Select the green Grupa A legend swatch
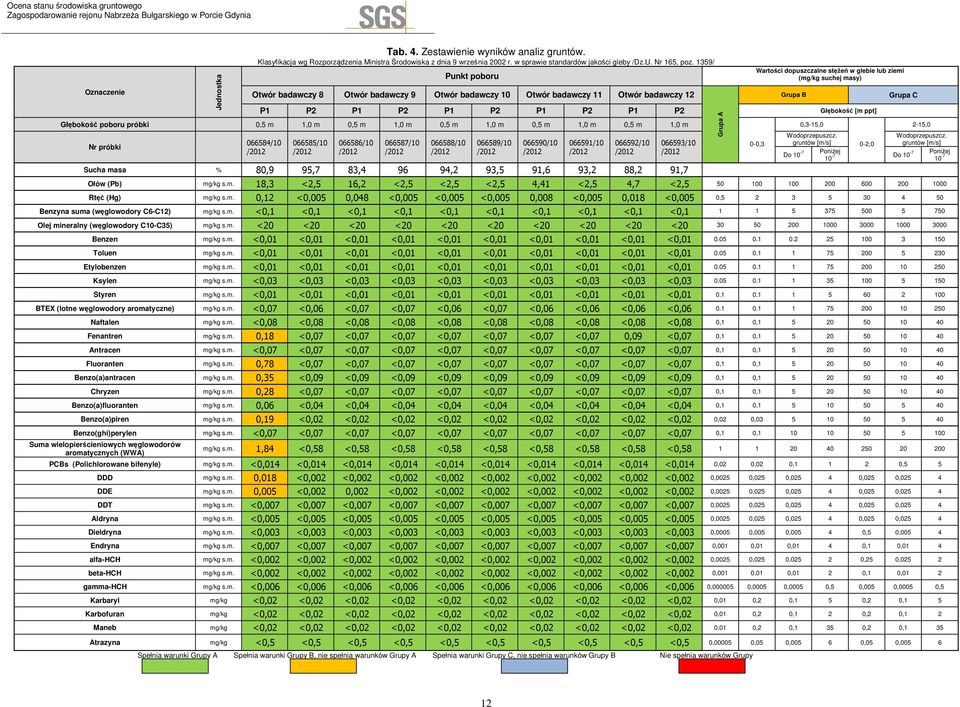960x707 pixels. pos(175,666)
